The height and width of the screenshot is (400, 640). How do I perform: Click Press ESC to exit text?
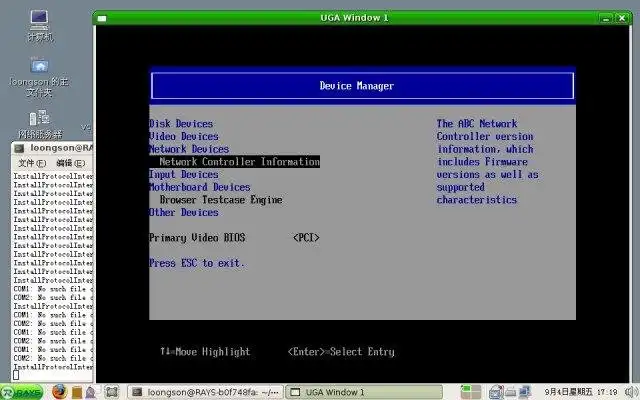click(x=197, y=263)
